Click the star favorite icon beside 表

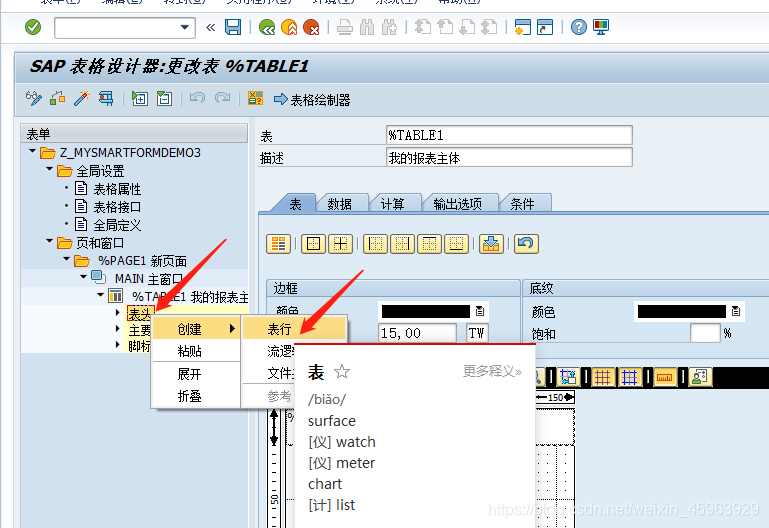click(x=342, y=372)
